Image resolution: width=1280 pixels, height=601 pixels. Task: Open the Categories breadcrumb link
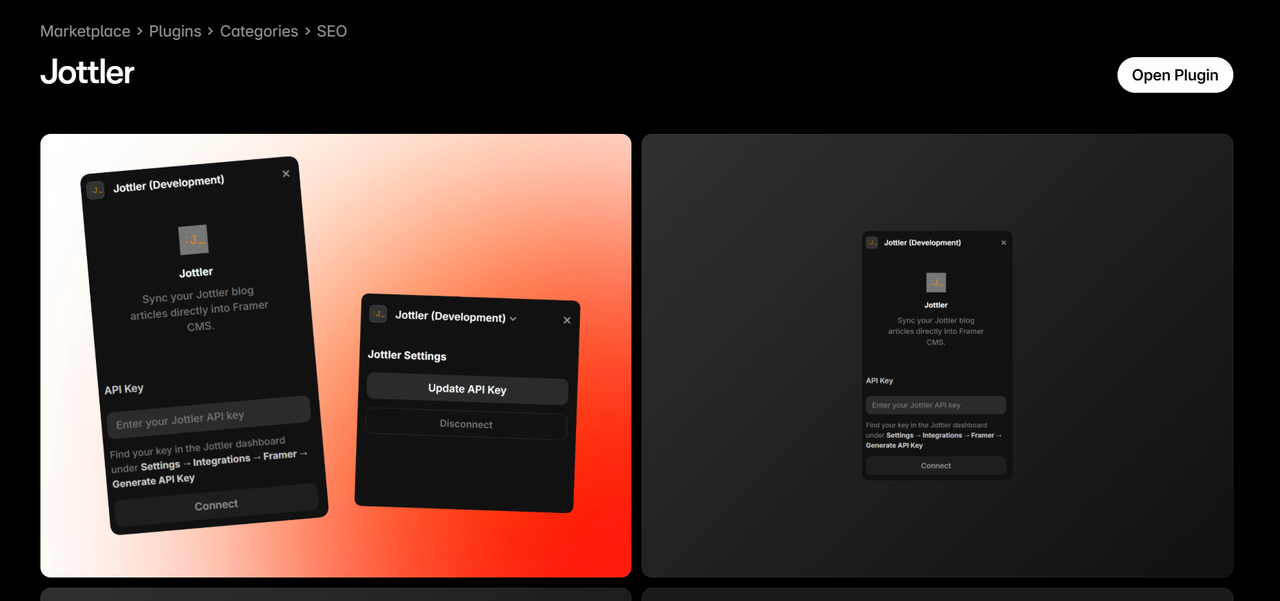click(259, 31)
